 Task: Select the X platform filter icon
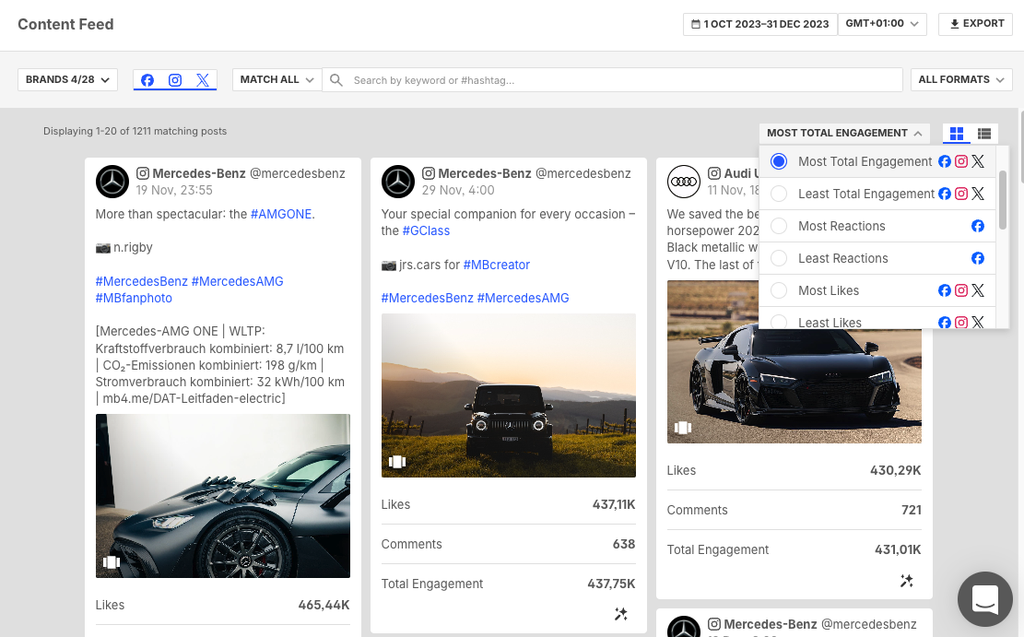click(x=203, y=80)
